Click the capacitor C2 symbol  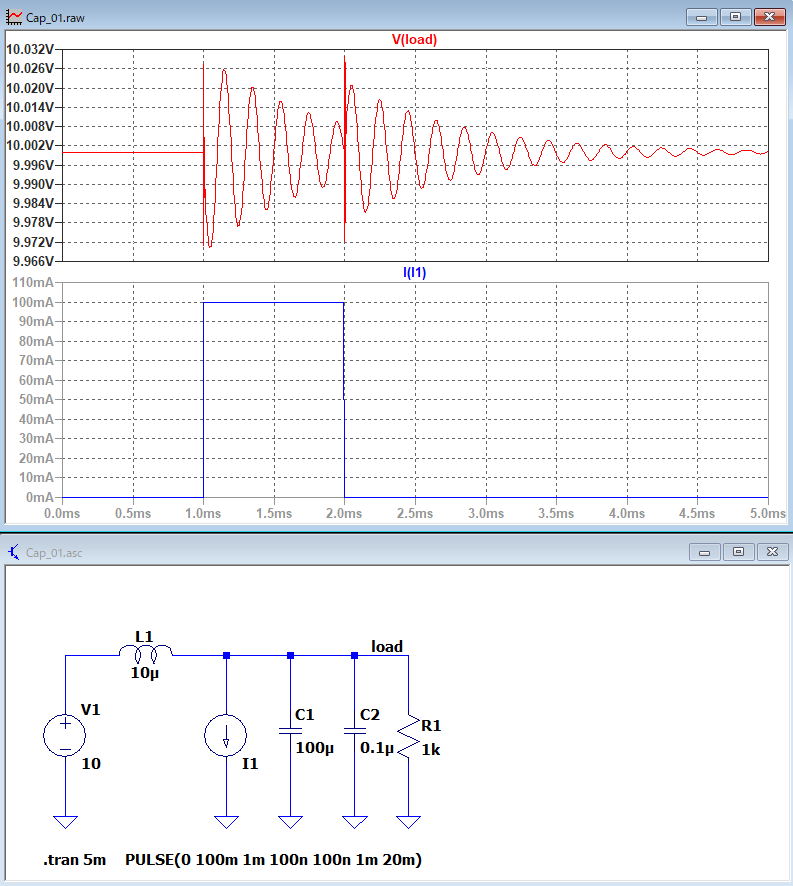[x=355, y=731]
